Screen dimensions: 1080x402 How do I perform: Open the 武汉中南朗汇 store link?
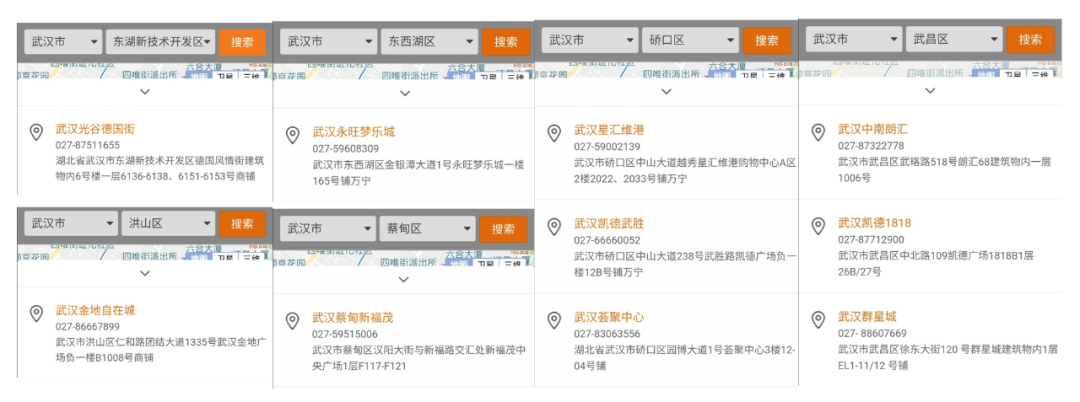click(x=873, y=129)
